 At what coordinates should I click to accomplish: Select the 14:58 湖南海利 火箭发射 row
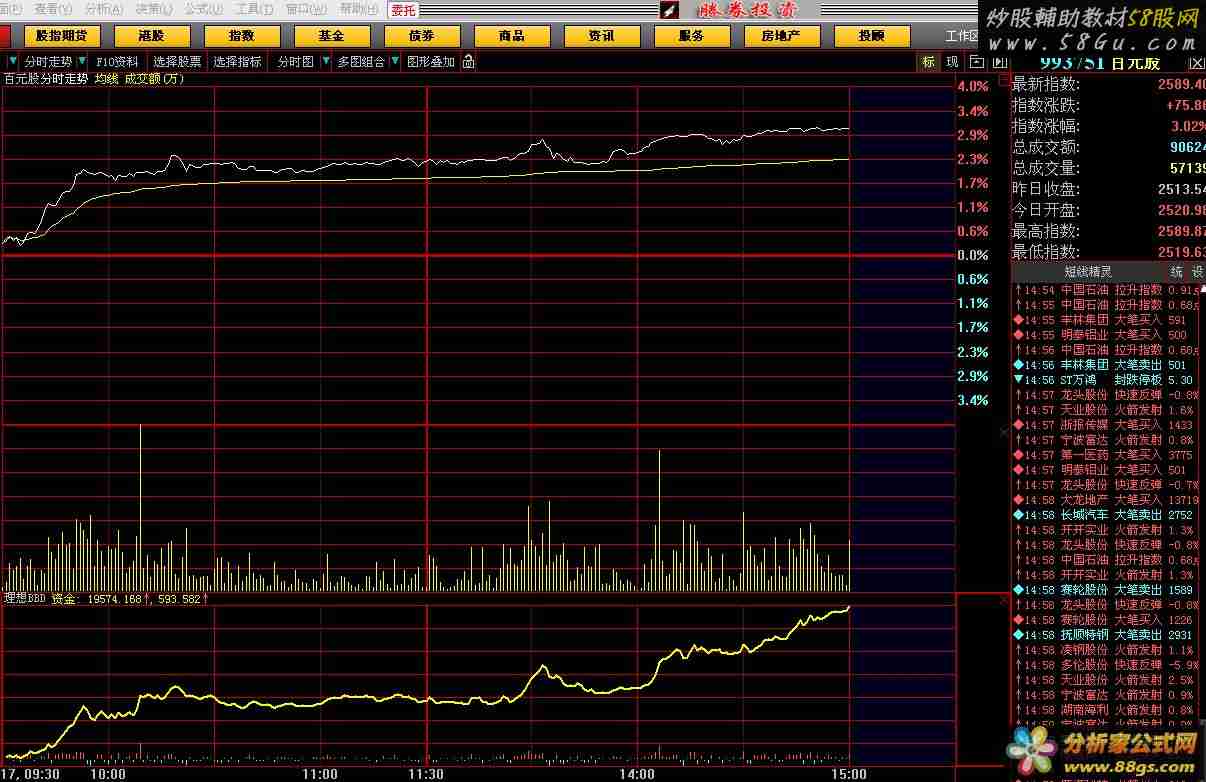pyautogui.click(x=1108, y=710)
